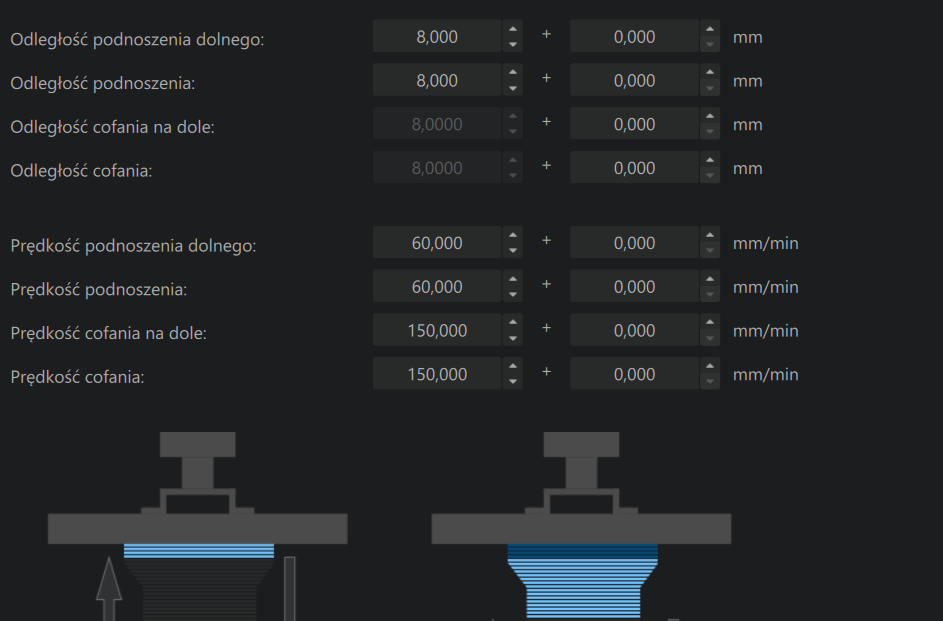Decrease Odległość podnoszenia dolnego base value
The image size is (943, 621).
coord(512,44)
